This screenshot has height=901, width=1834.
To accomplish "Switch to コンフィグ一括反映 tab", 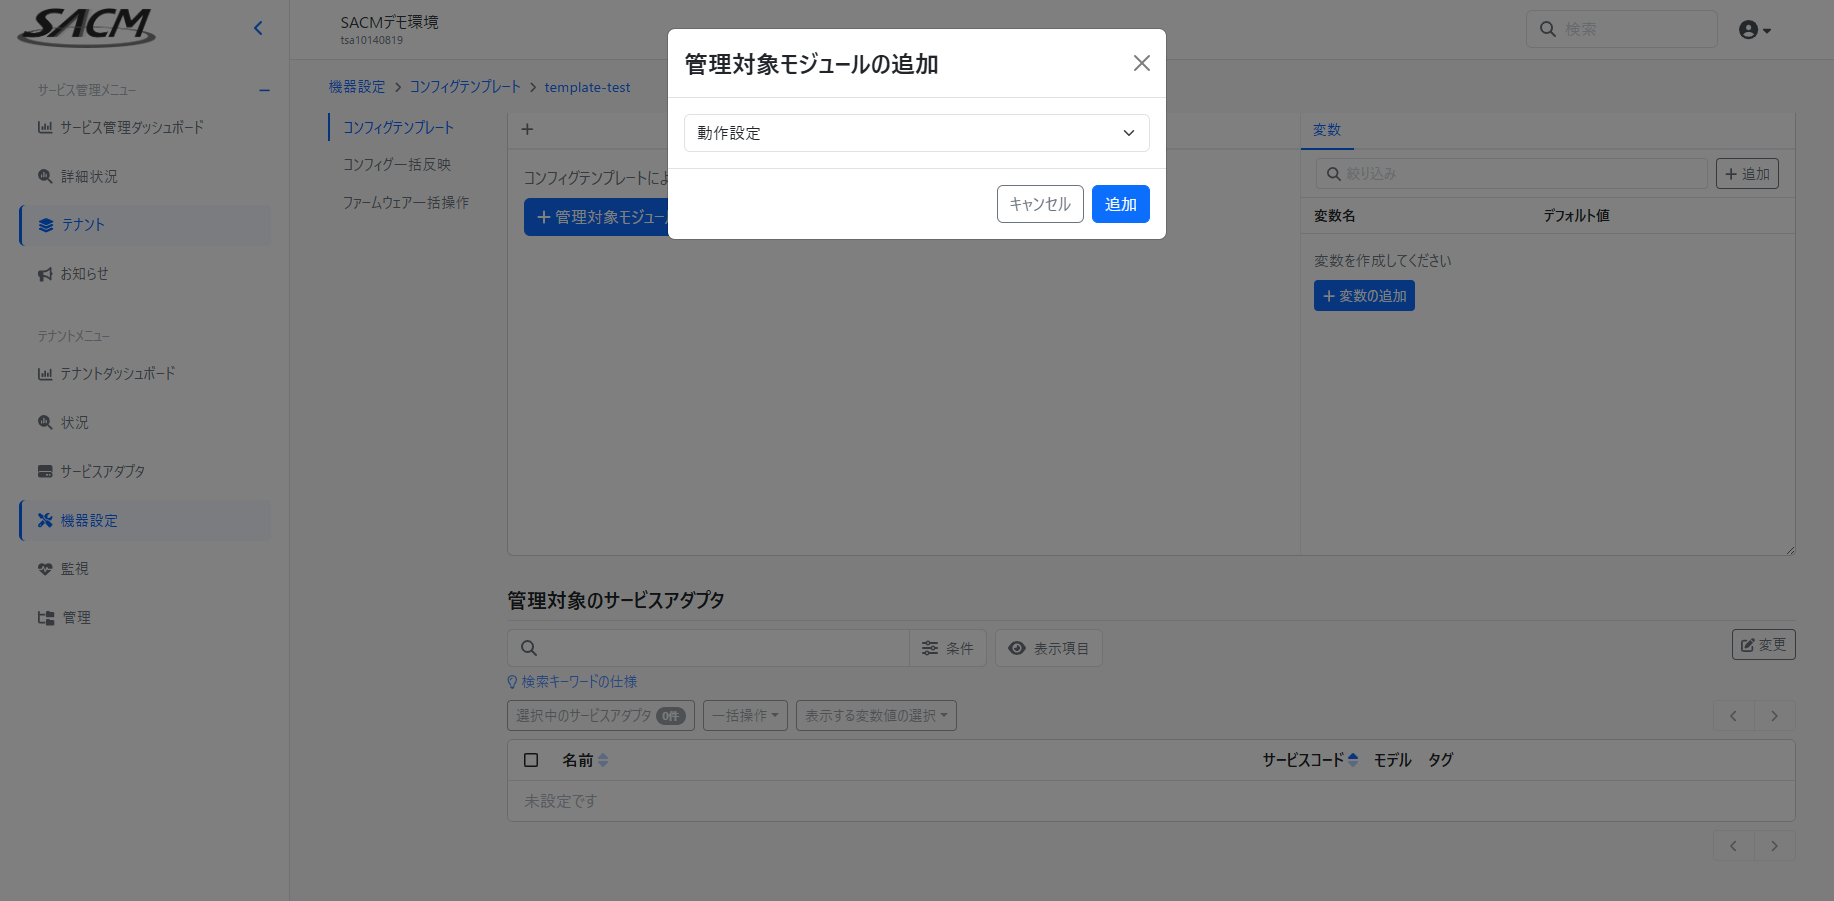I will tap(397, 165).
